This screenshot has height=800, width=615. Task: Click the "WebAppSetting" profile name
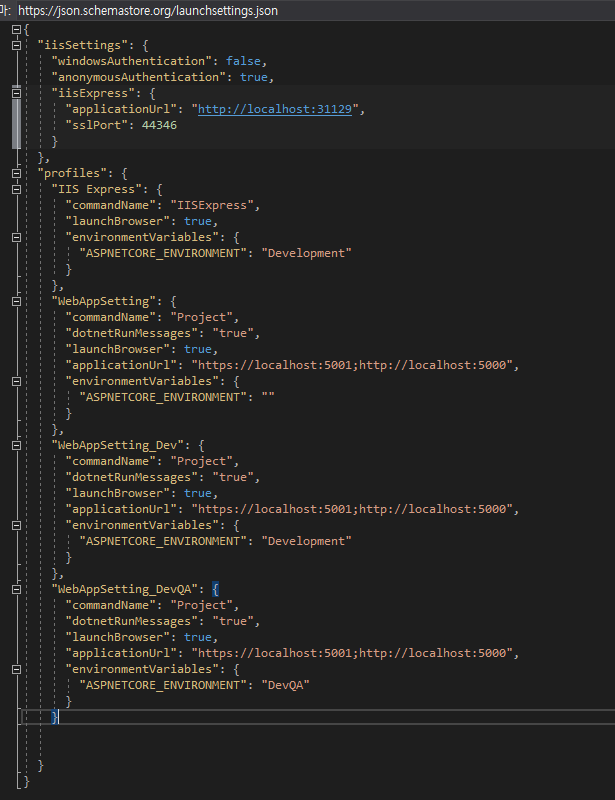pyautogui.click(x=104, y=302)
